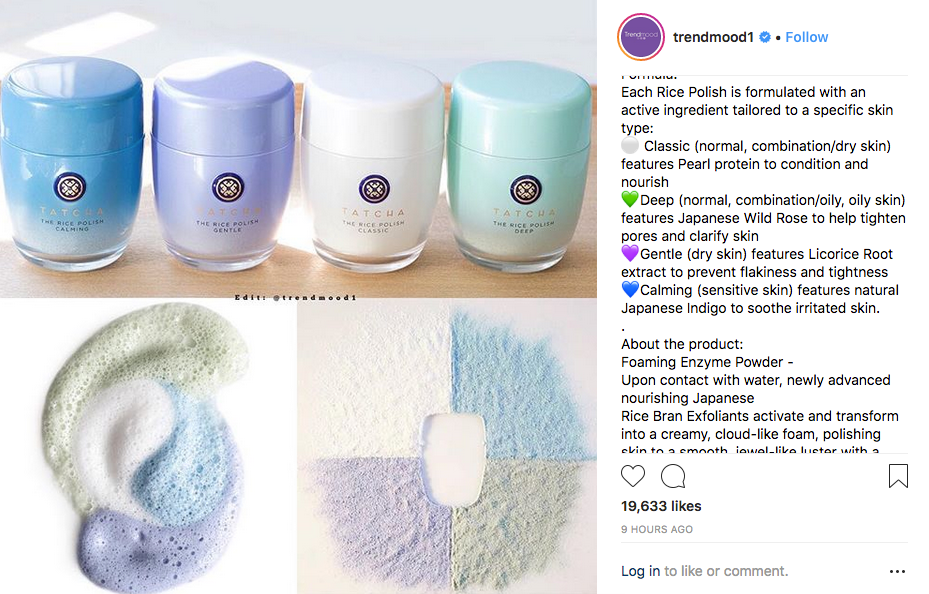Click the blue heart emoji before Calming
Image resolution: width=929 pixels, height=594 pixels.
pos(630,290)
